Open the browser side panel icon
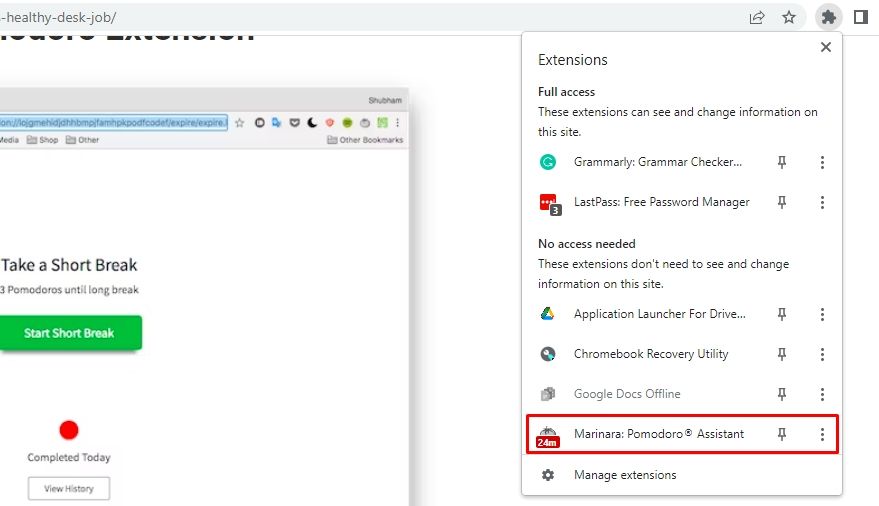879x506 pixels. pyautogui.click(x=861, y=17)
